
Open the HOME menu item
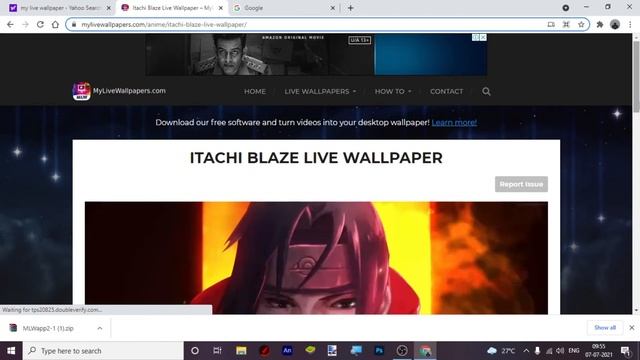(255, 91)
